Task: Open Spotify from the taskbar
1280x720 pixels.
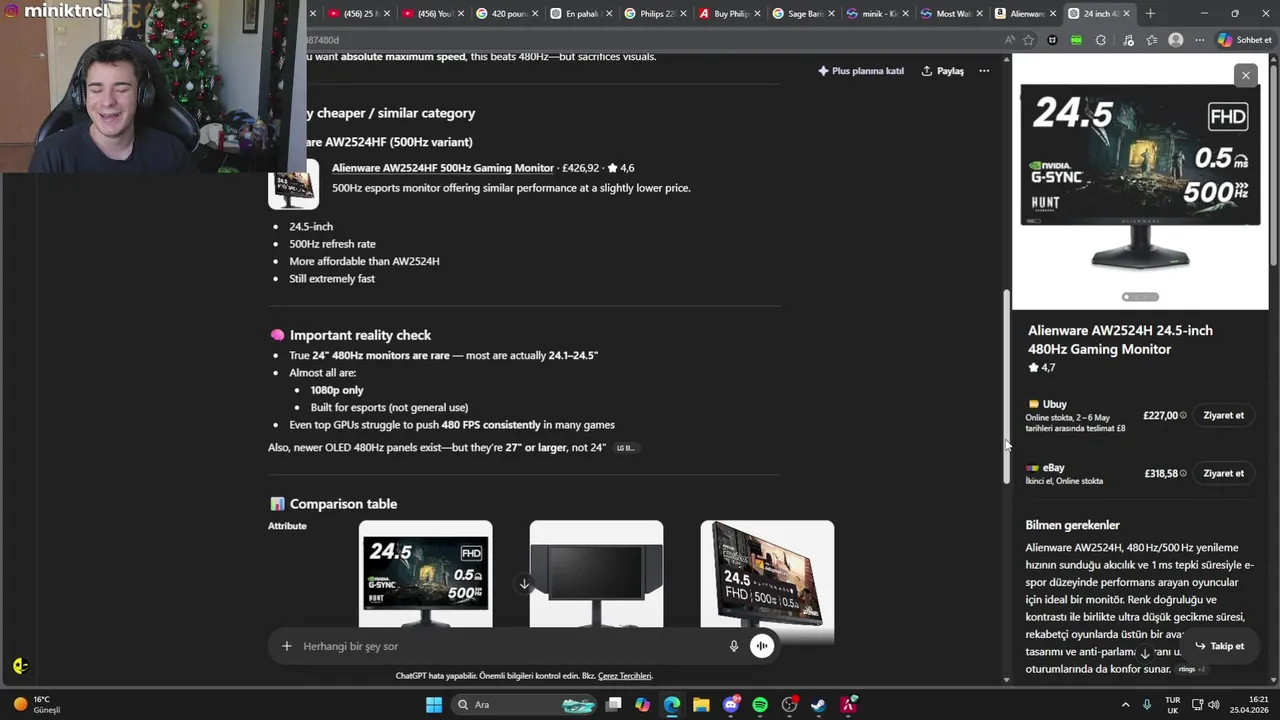Action: (x=760, y=705)
